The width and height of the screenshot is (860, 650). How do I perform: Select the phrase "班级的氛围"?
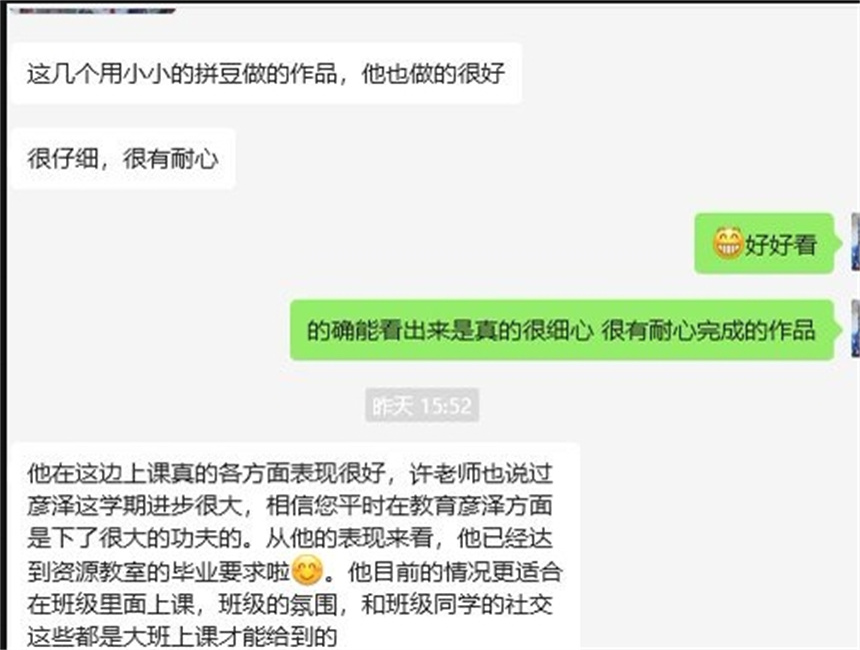278,604
